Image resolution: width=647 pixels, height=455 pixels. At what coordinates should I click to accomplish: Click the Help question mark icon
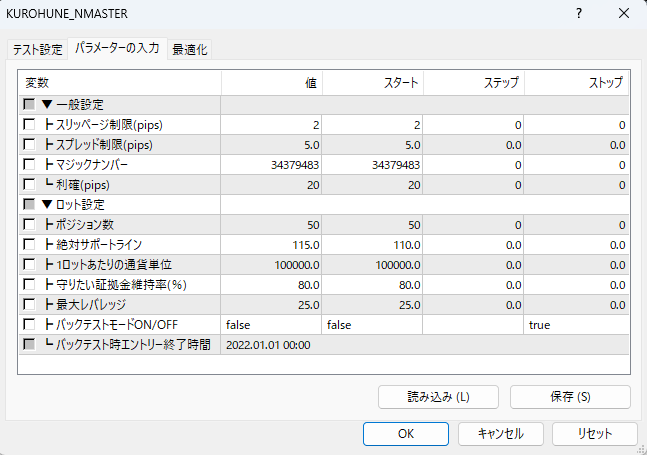[580, 14]
